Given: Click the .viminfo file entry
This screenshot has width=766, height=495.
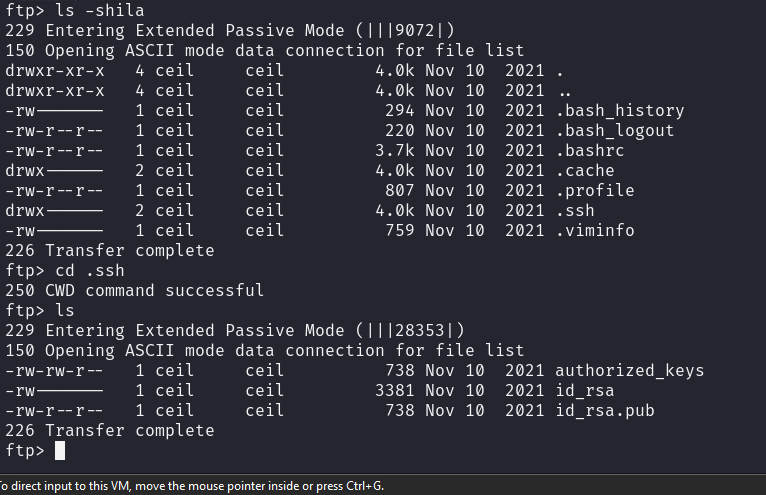Looking at the screenshot, I should (x=594, y=231).
